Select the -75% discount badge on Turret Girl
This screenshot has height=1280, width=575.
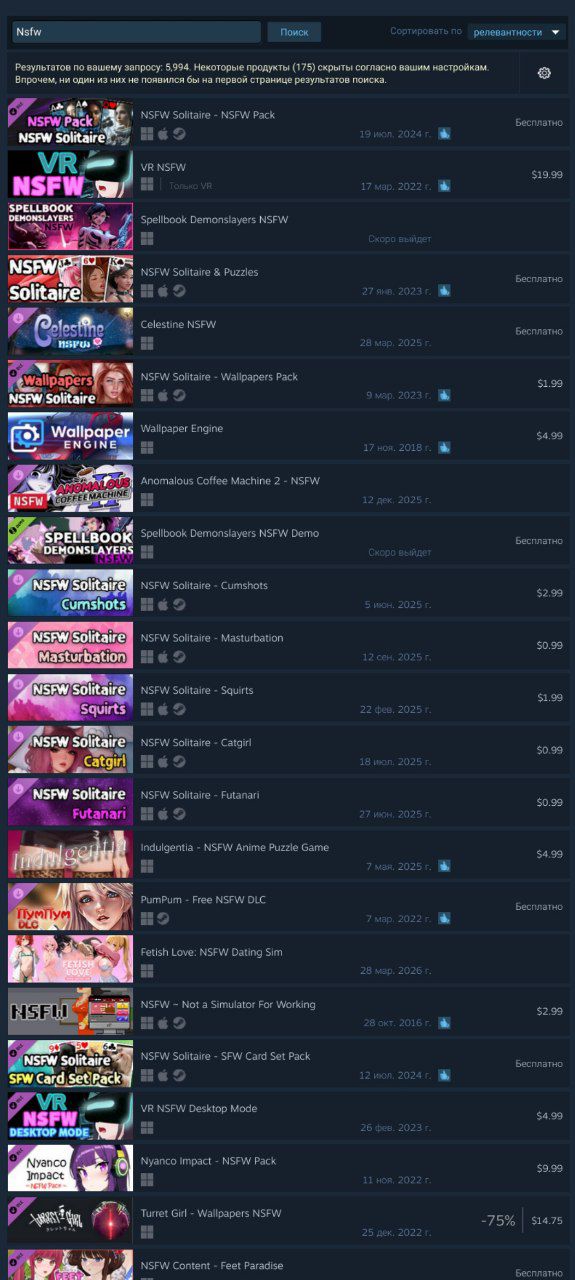[498, 1220]
